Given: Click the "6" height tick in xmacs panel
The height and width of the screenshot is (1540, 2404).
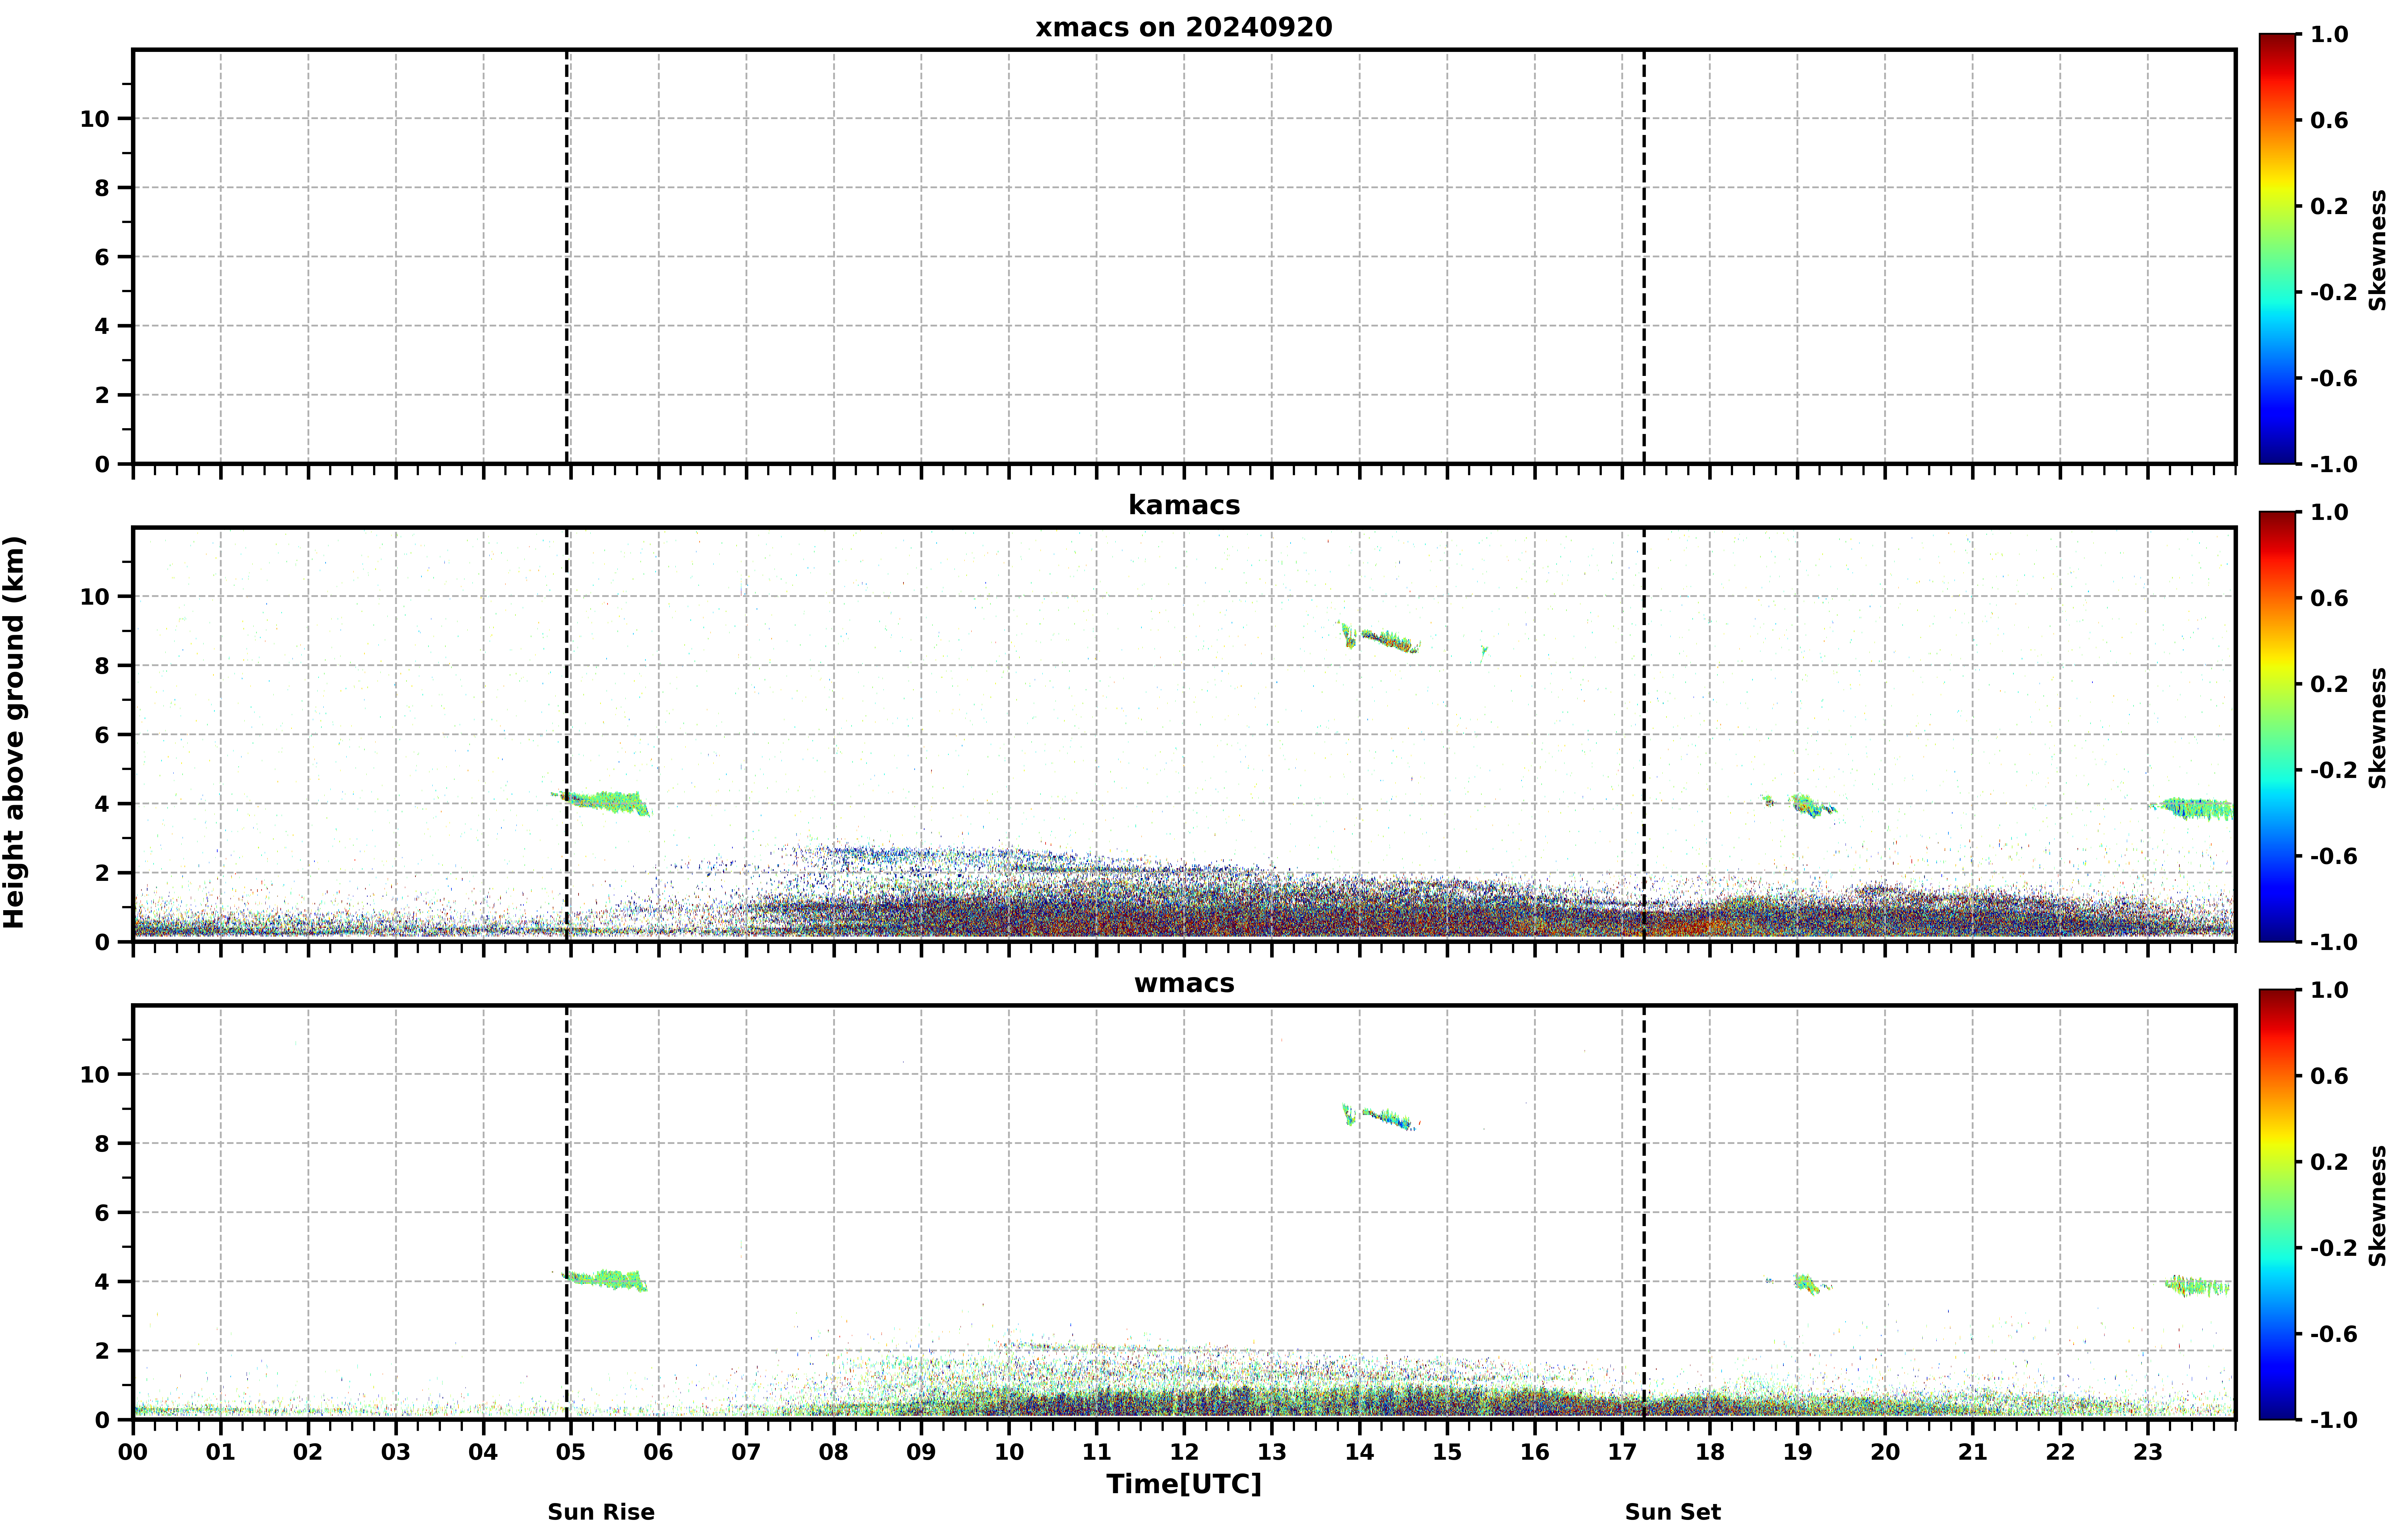Looking at the screenshot, I should click(x=102, y=257).
